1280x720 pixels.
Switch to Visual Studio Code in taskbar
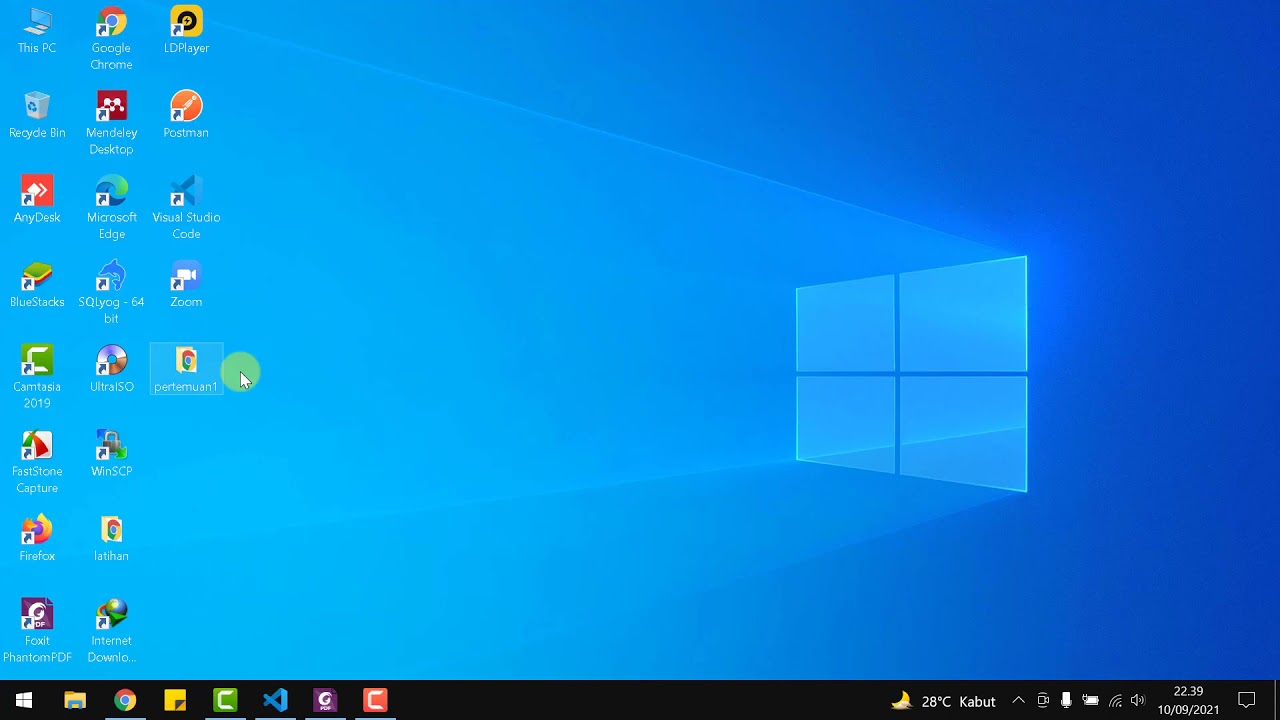[x=275, y=700]
